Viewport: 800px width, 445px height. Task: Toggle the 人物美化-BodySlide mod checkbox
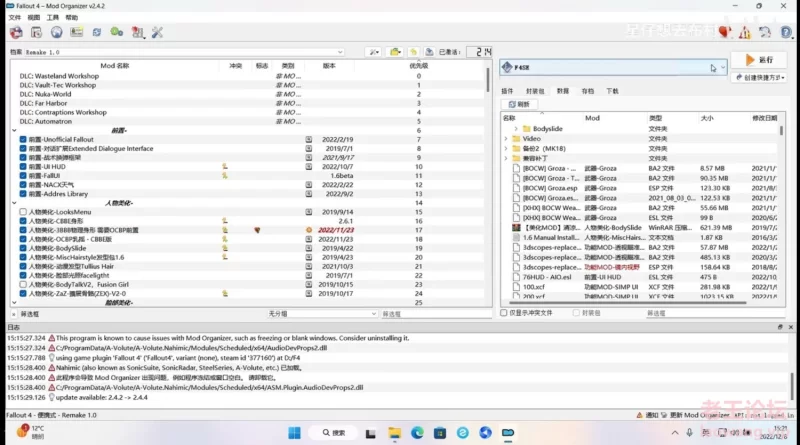point(23,248)
